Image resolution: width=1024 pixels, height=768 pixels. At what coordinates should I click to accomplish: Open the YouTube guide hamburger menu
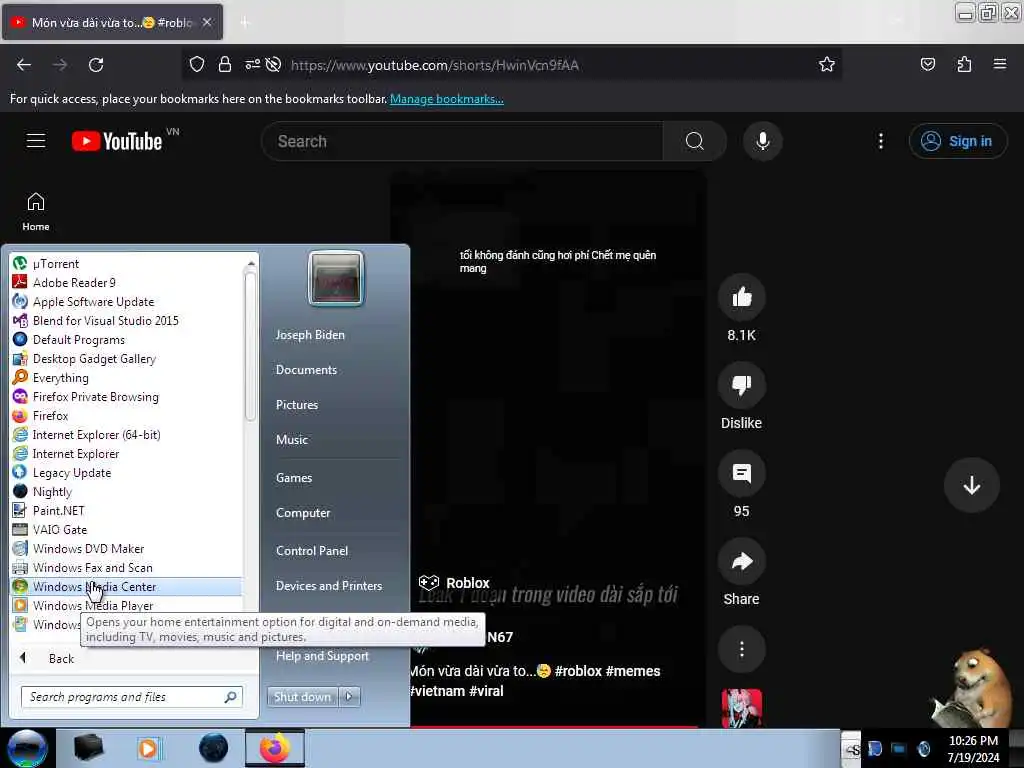(36, 141)
